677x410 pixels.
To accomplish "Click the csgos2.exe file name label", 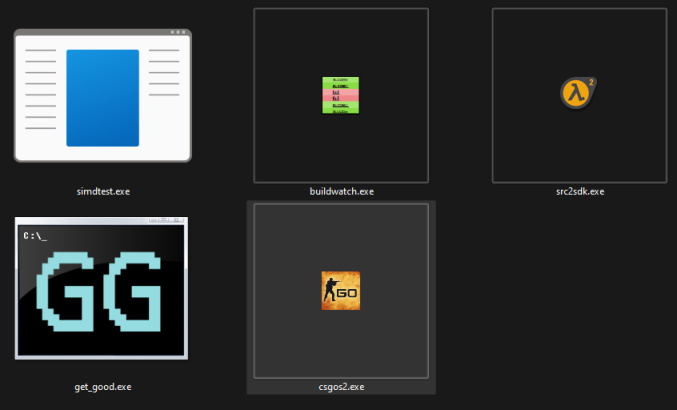I will [x=340, y=386].
